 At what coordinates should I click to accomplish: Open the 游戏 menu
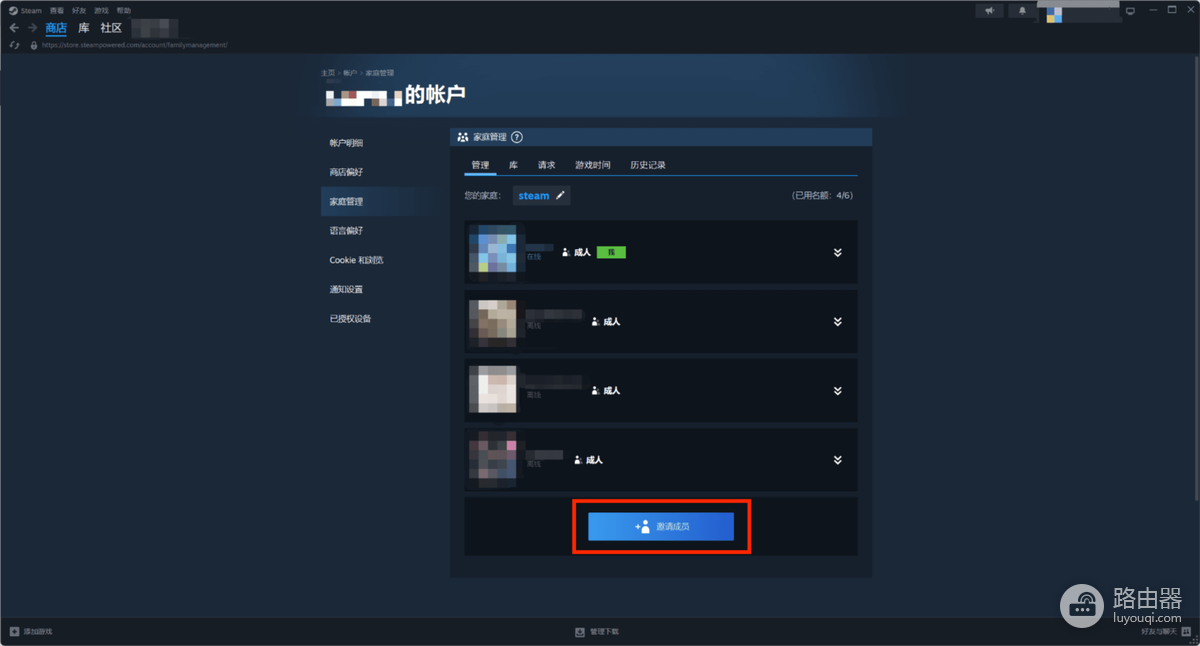[101, 10]
